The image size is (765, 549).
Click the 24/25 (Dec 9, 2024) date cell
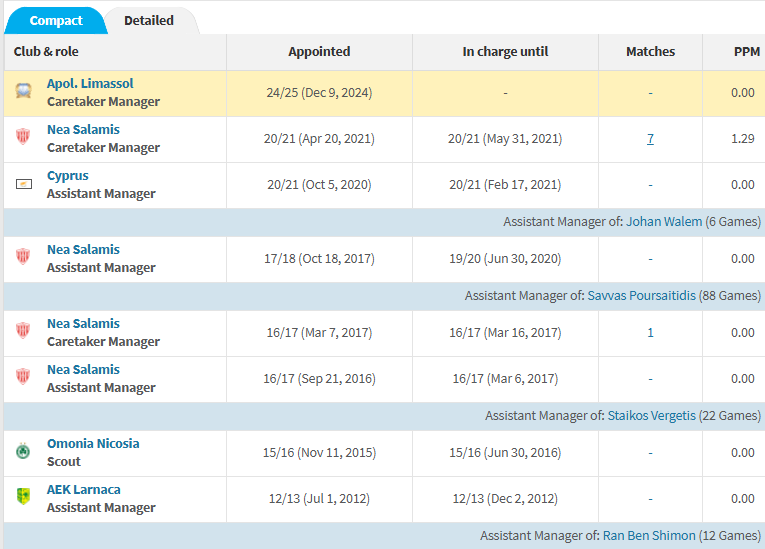319,93
